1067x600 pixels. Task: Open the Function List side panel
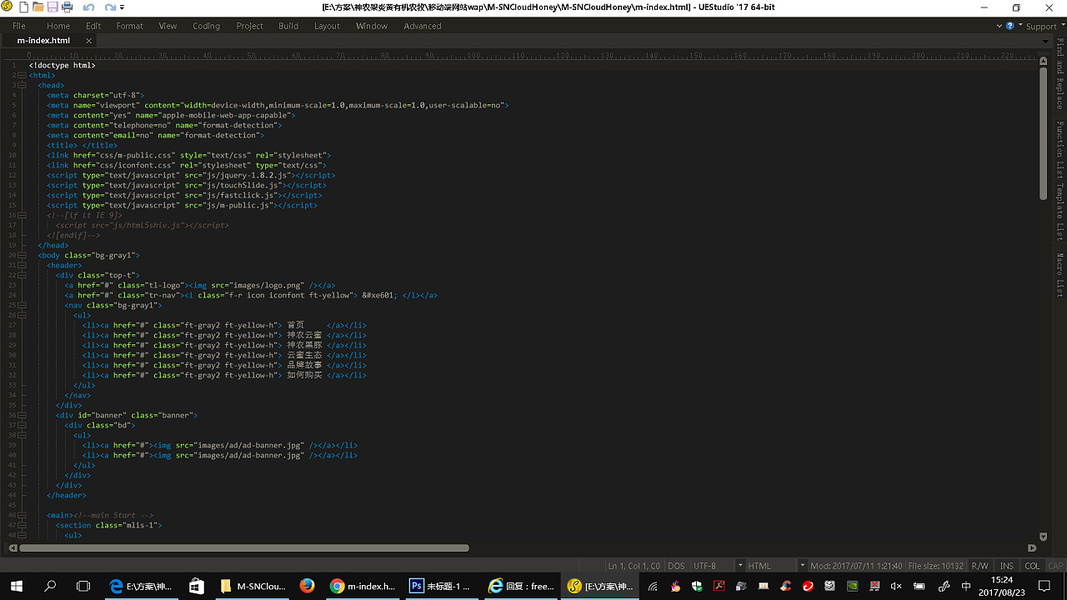click(x=1060, y=150)
